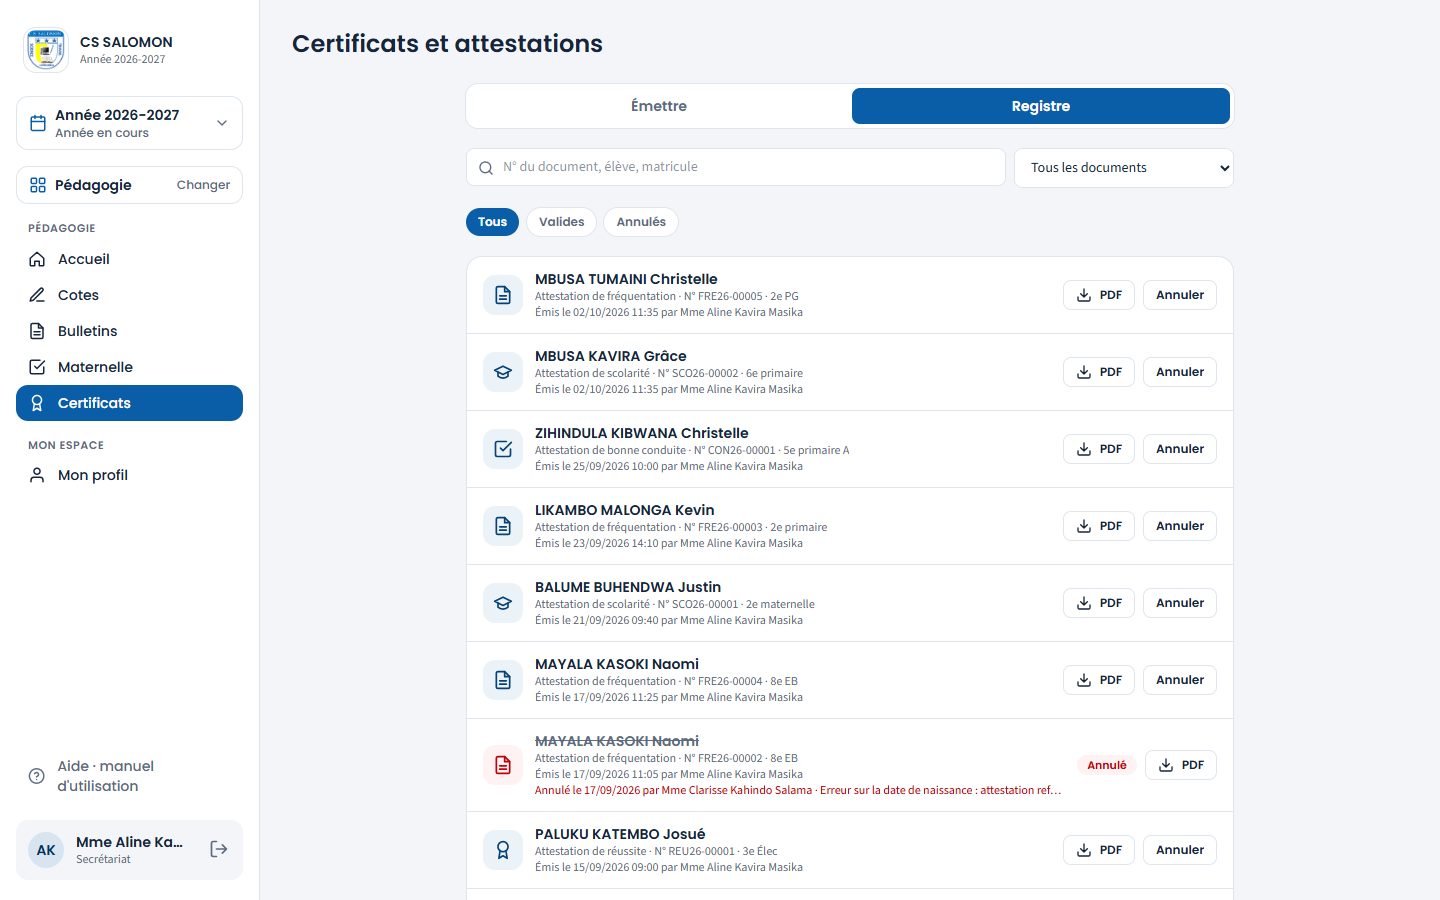This screenshot has width=1440, height=900.
Task: Click Changer to switch module
Action: (203, 185)
